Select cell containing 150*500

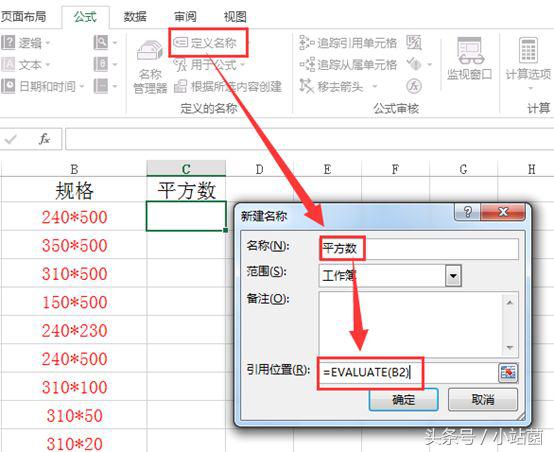[x=74, y=302]
